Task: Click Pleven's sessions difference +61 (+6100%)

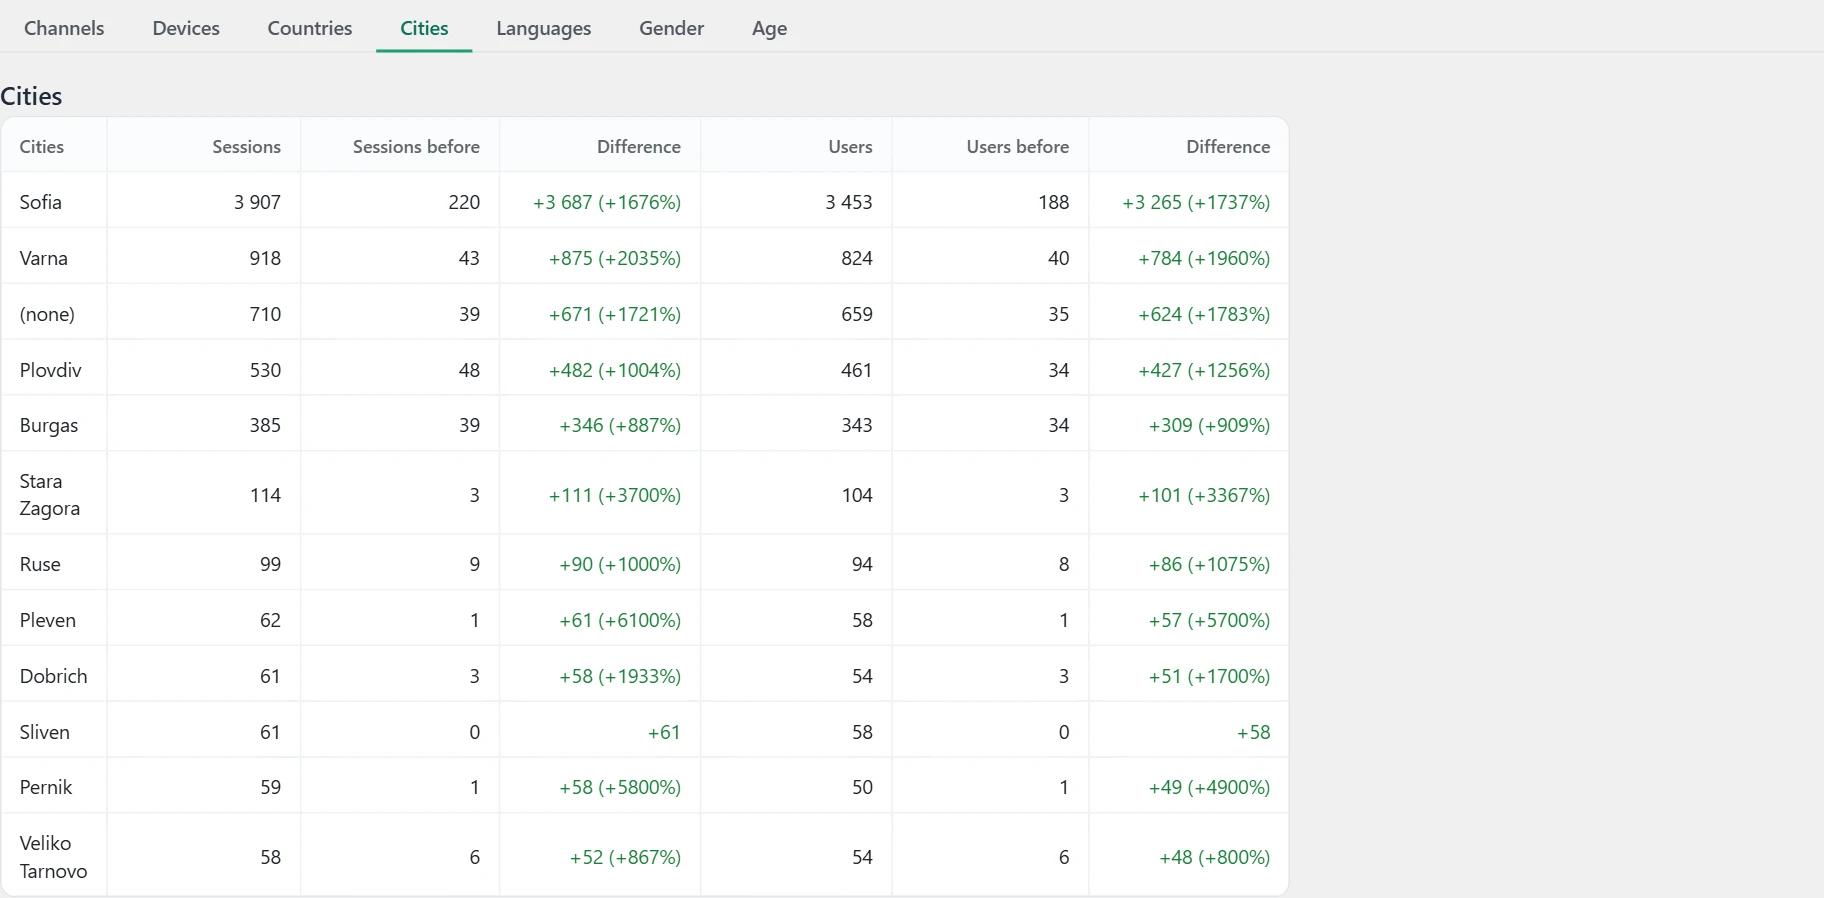Action: coord(620,620)
